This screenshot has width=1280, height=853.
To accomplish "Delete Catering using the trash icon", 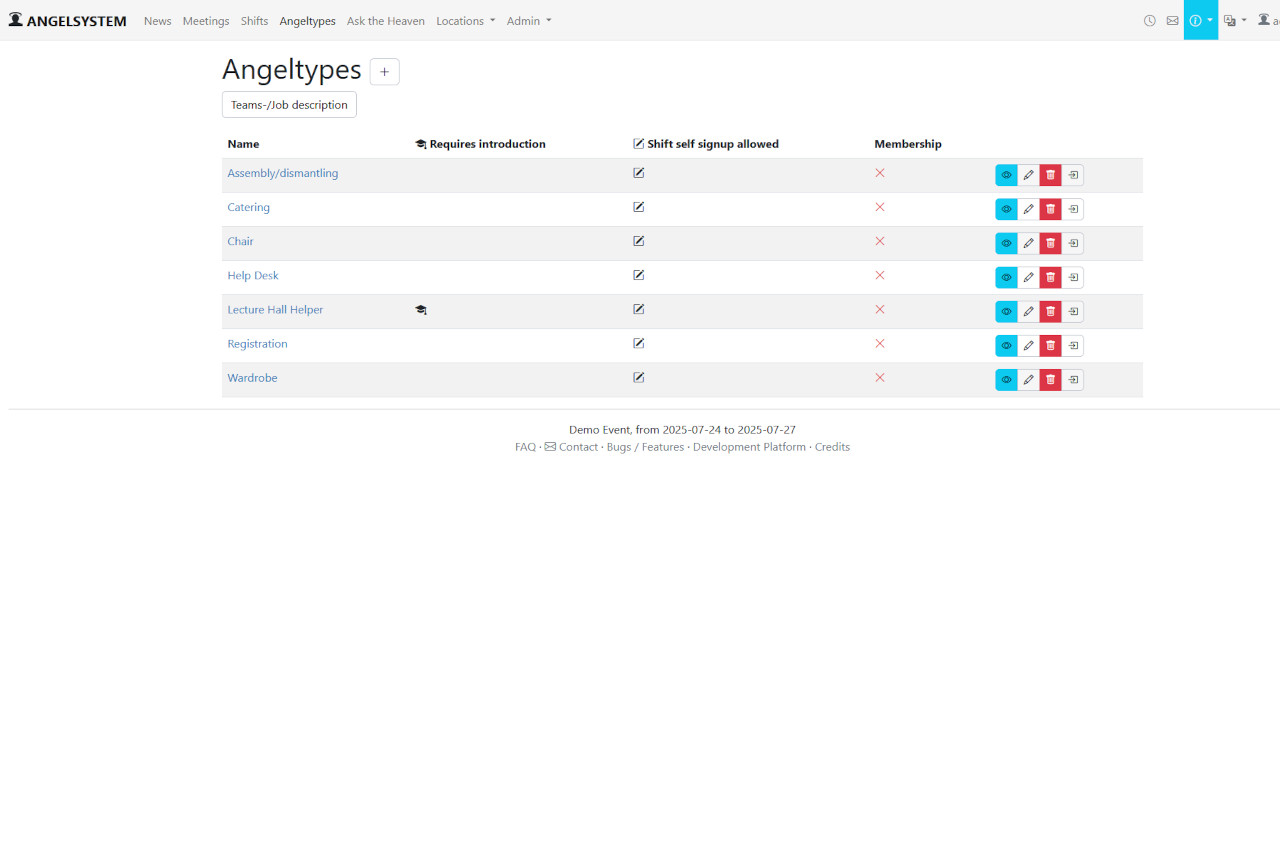I will (1051, 209).
